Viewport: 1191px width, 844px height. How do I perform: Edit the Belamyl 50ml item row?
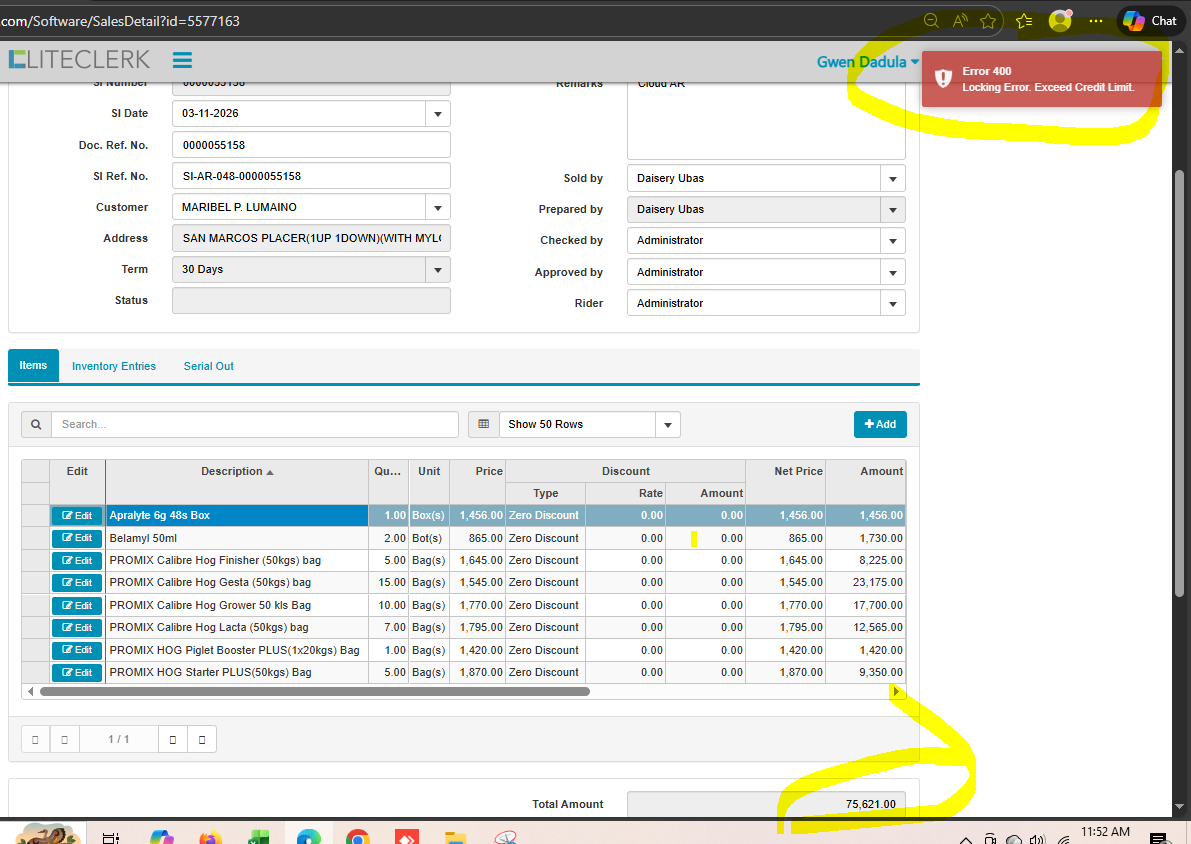click(x=77, y=538)
